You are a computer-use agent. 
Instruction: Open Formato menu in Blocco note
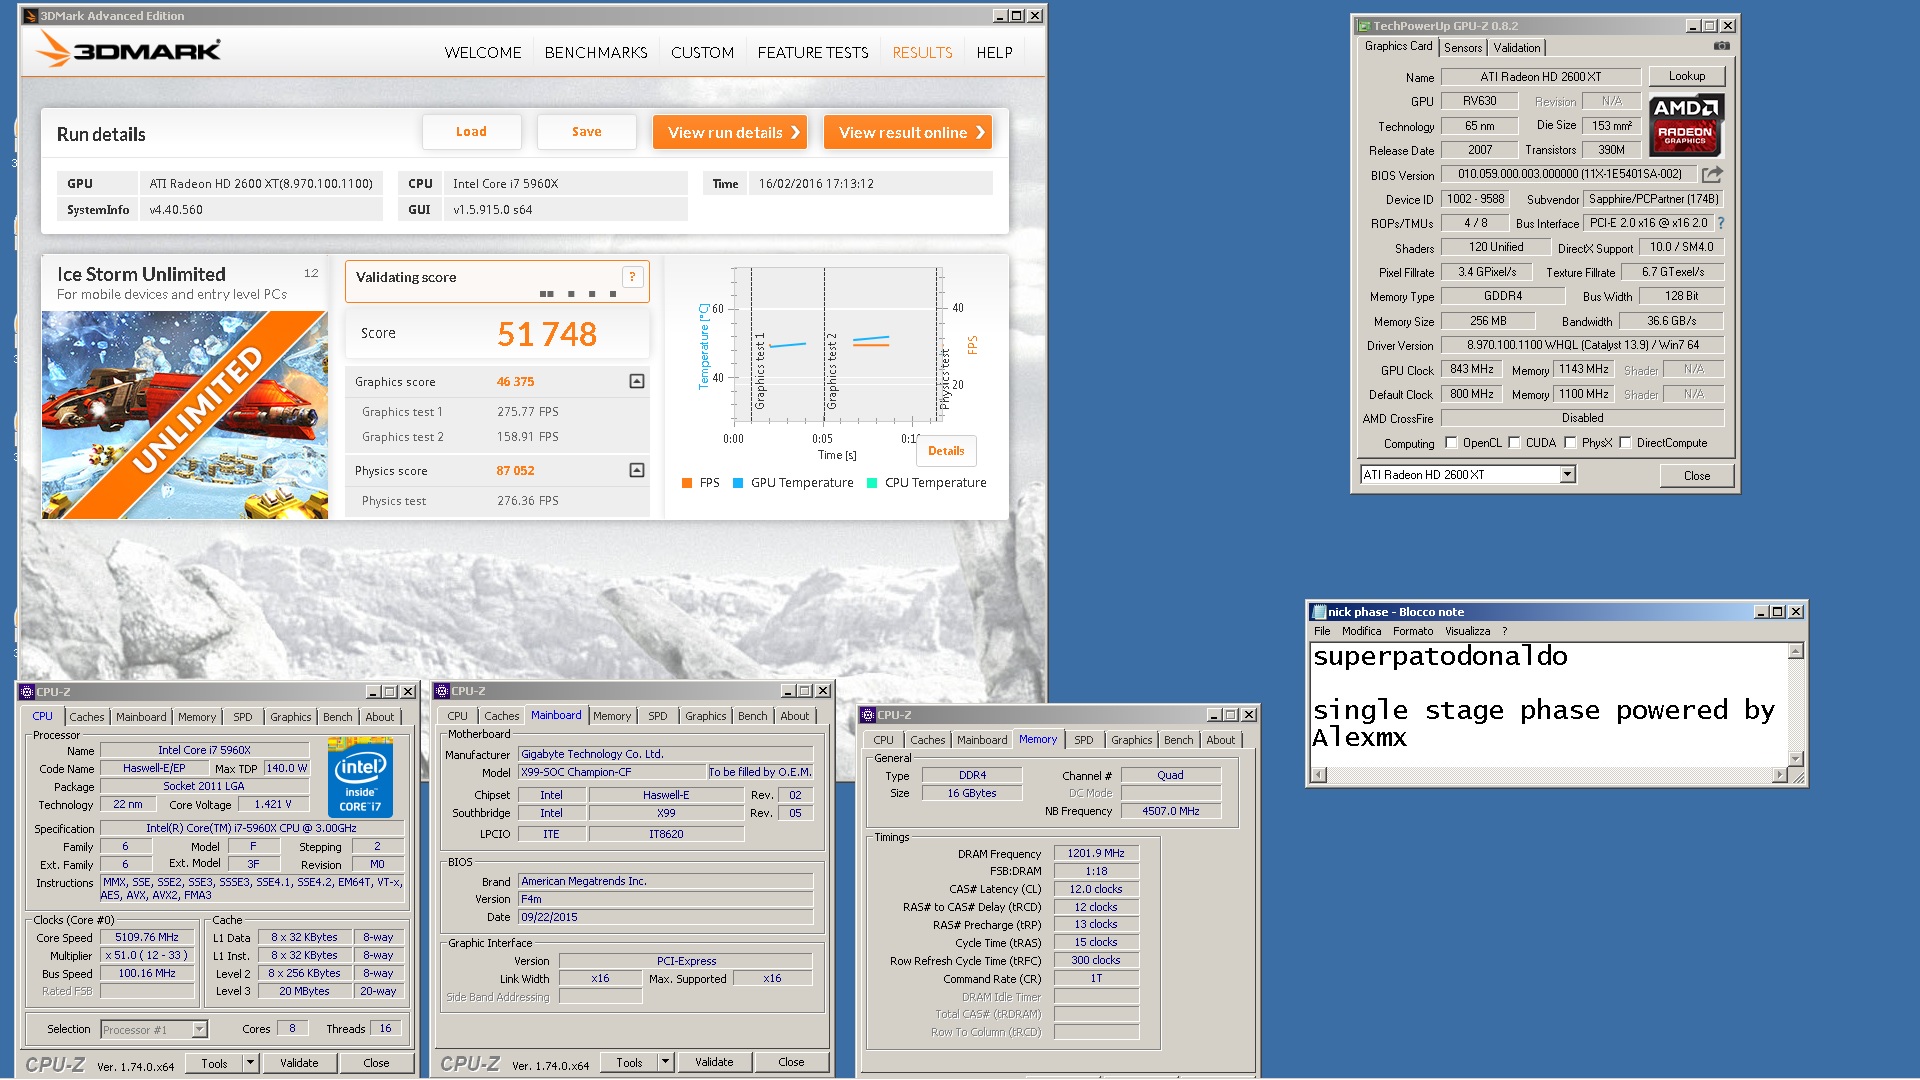tap(1412, 631)
